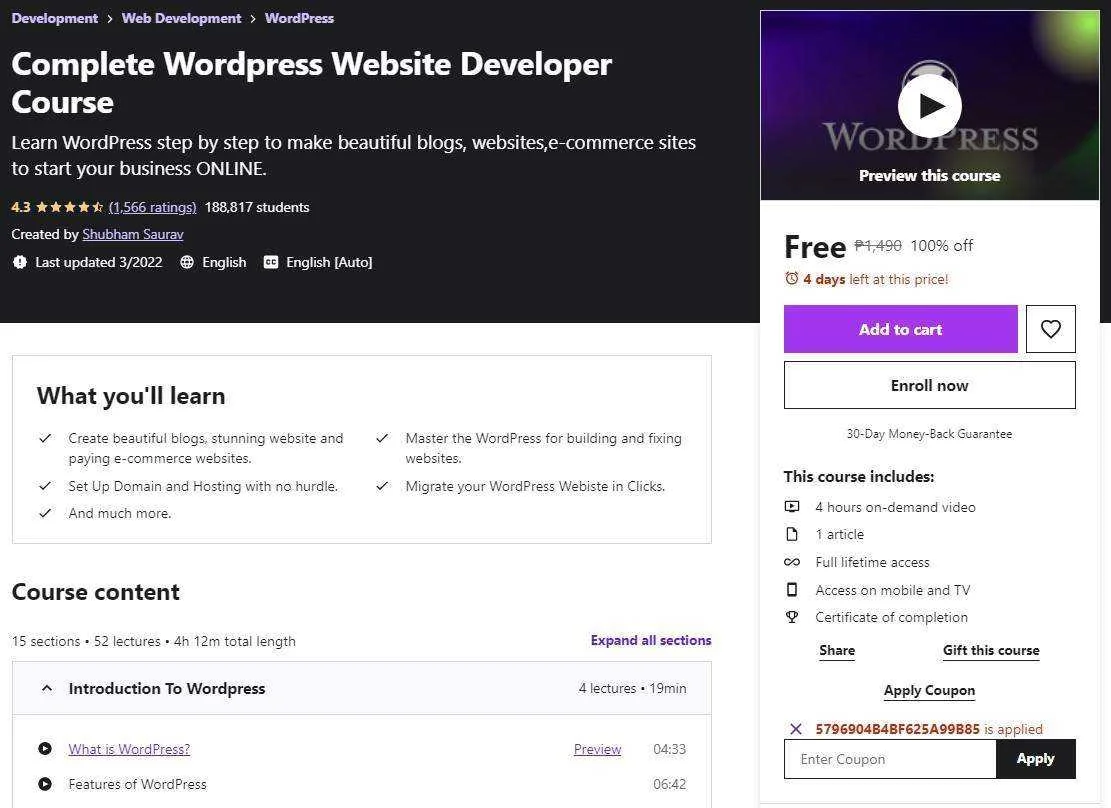
Task: Play the course preview video
Action: (x=929, y=106)
